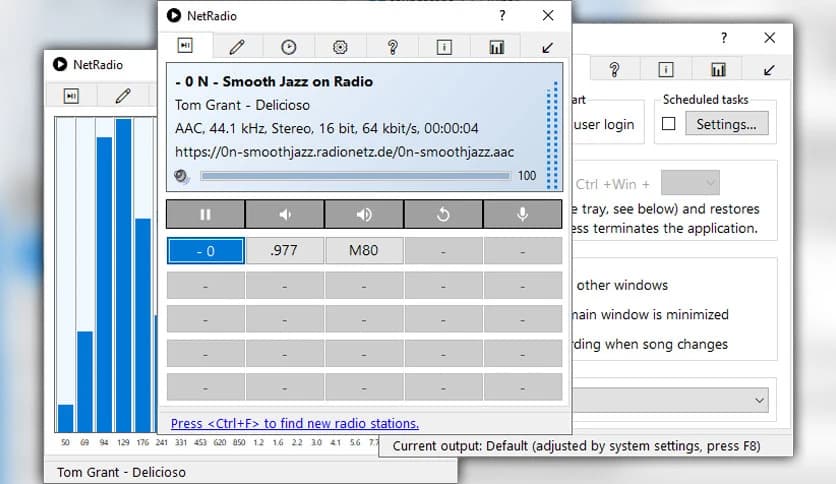This screenshot has height=484, width=836.
Task: Open the player tab in front NetRadio window
Action: coord(186,45)
